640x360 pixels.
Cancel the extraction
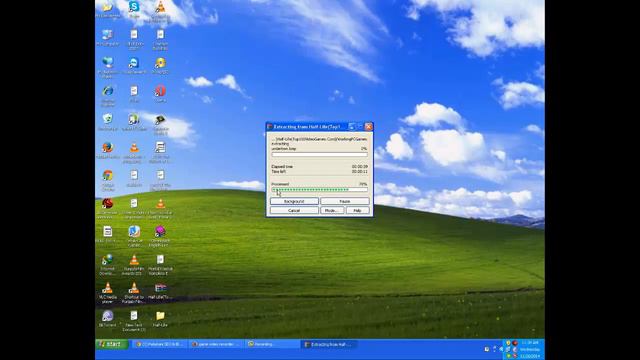tap(294, 210)
